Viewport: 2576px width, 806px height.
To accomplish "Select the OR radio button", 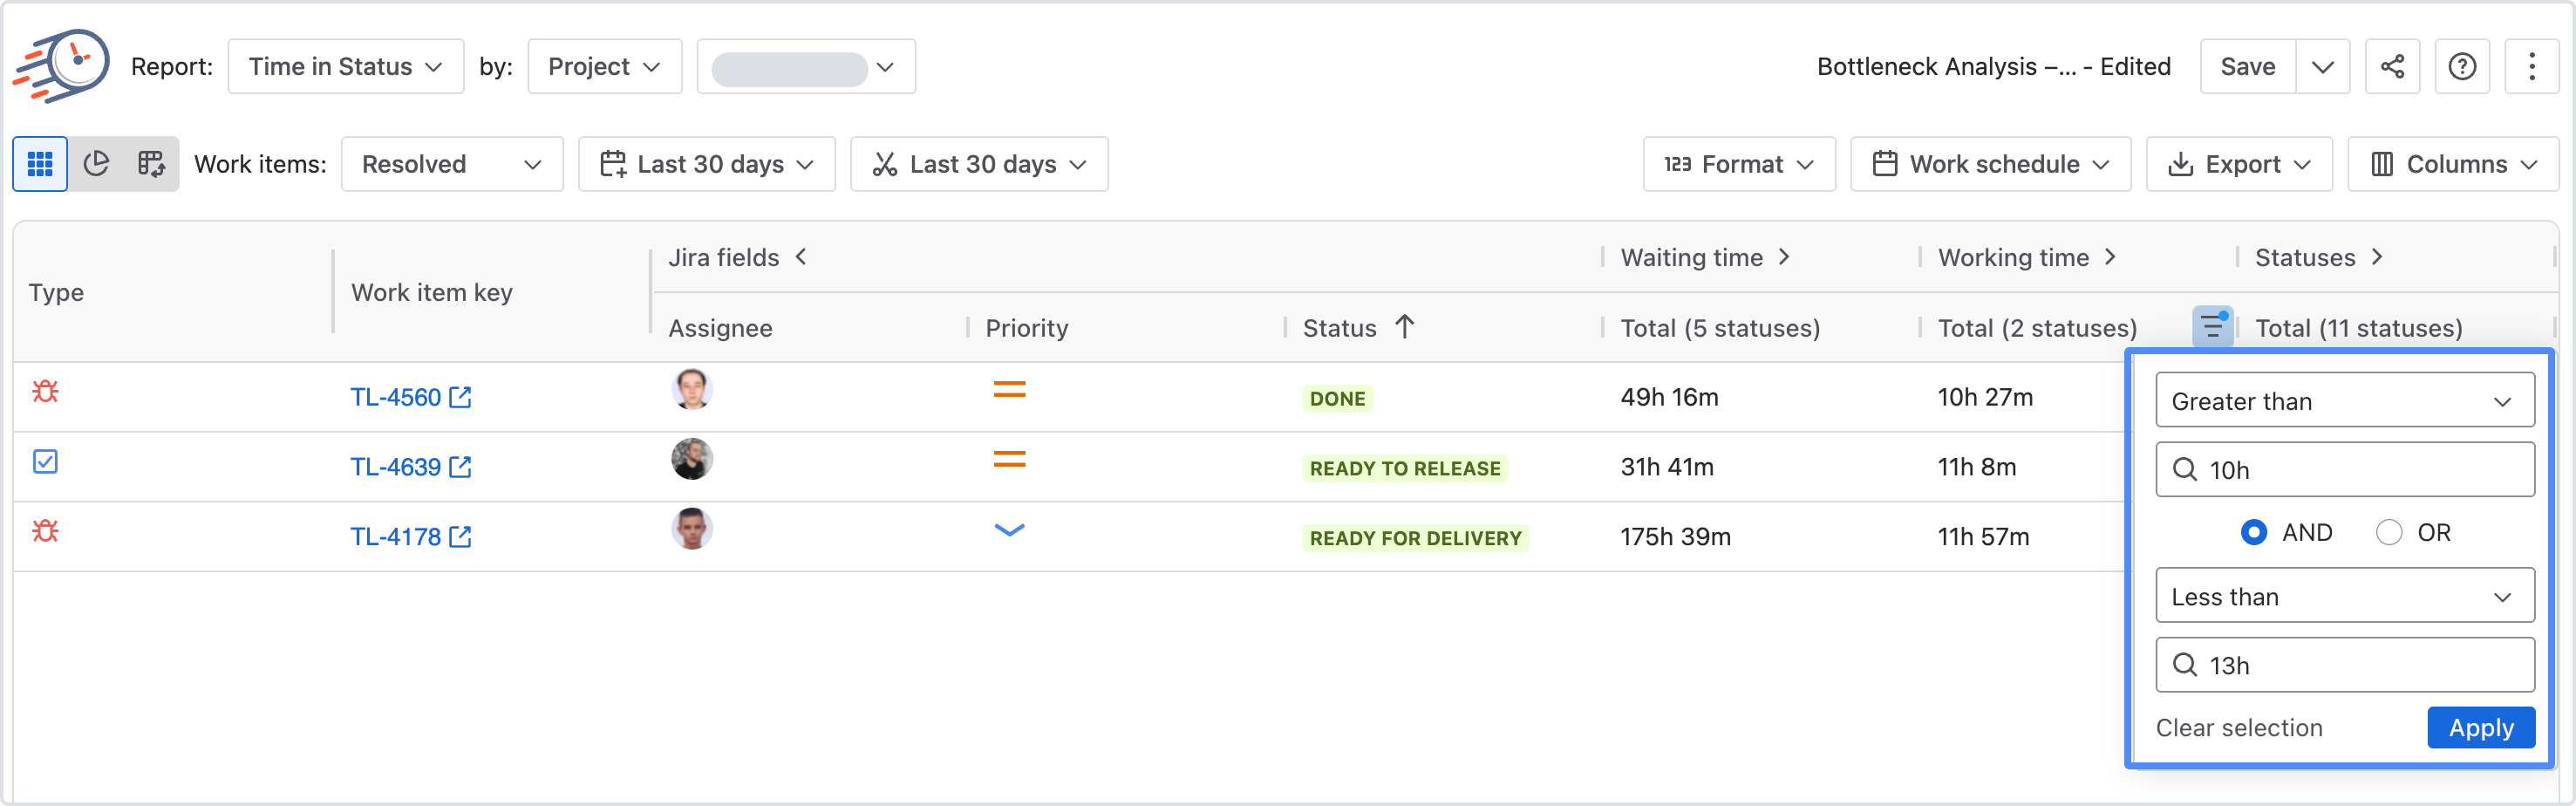I will 2389,532.
